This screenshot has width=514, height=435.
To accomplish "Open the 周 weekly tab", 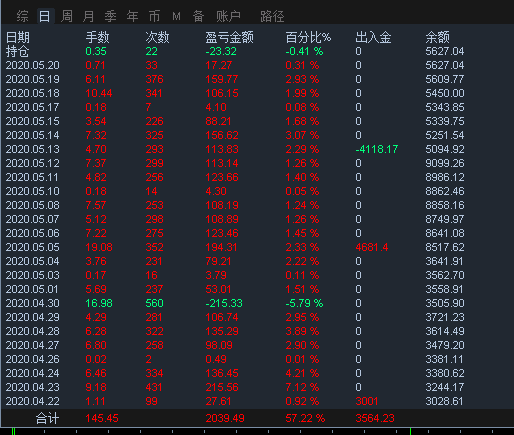I will click(67, 16).
